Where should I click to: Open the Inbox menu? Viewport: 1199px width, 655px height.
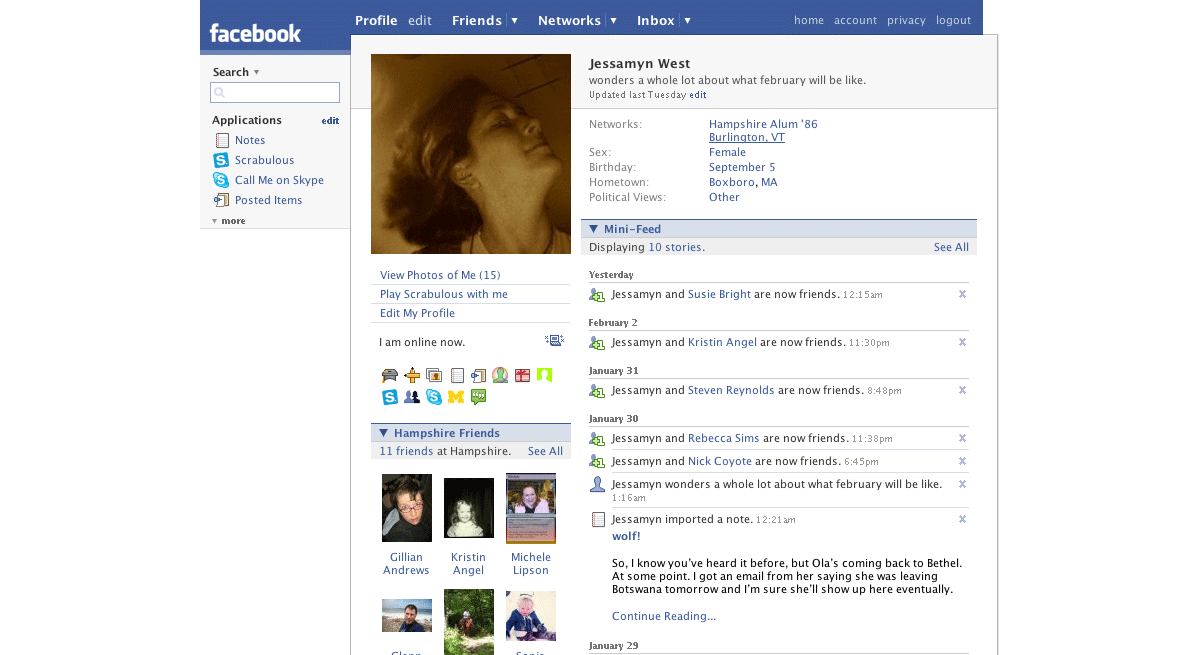tap(655, 21)
